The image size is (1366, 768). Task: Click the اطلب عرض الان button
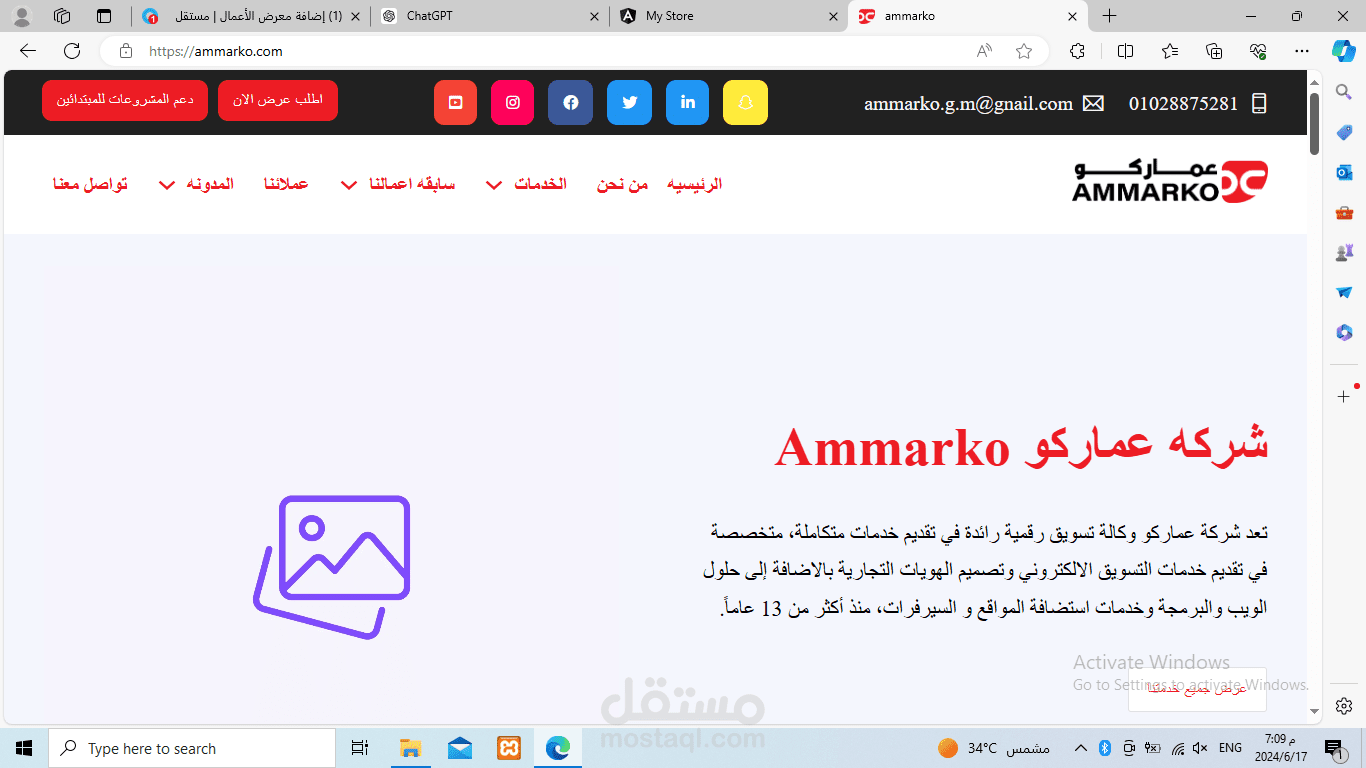click(278, 100)
